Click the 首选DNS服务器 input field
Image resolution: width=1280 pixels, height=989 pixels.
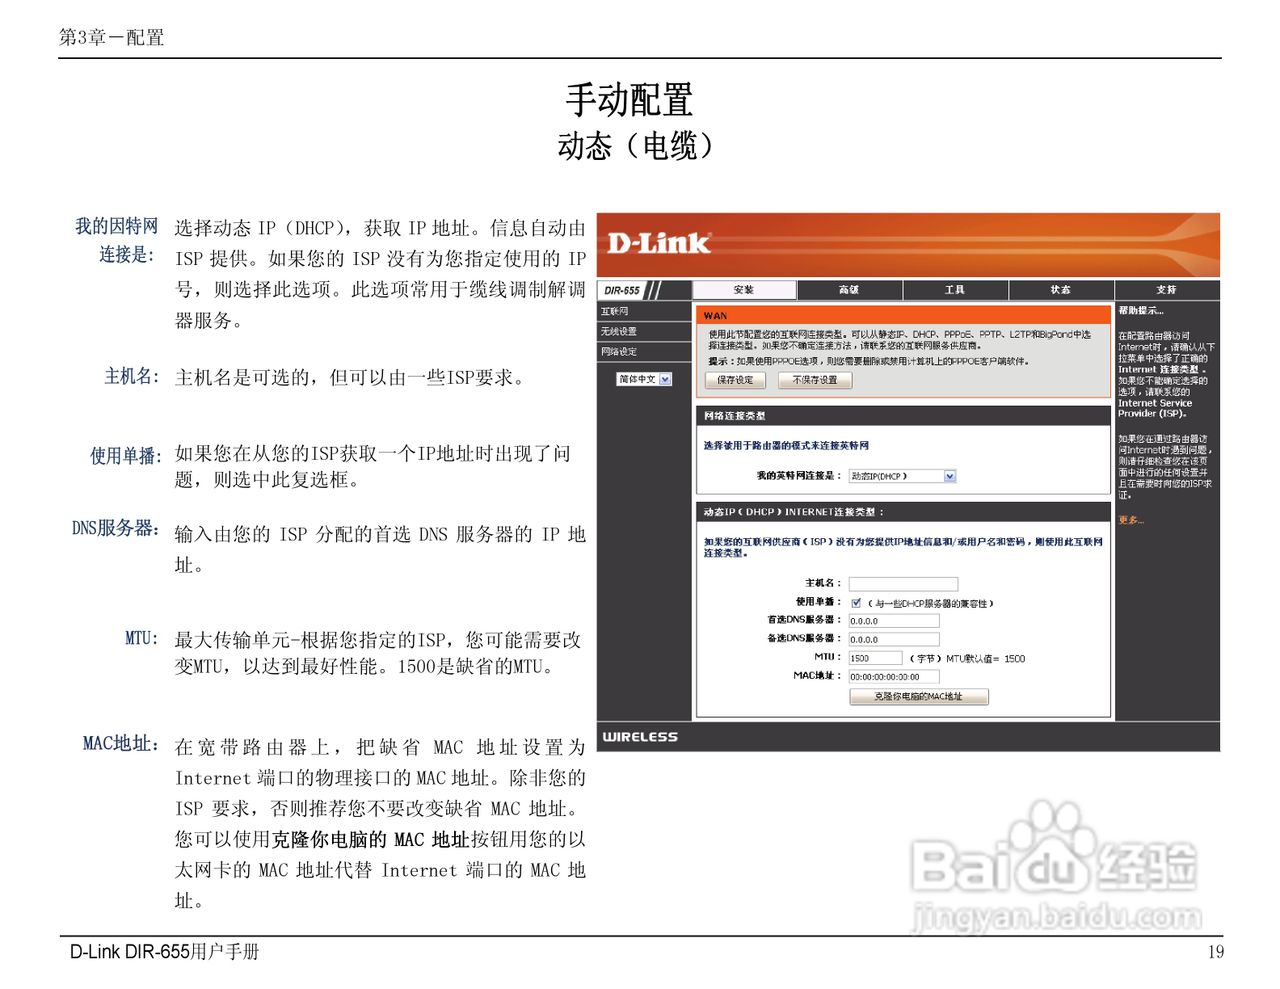coord(894,621)
